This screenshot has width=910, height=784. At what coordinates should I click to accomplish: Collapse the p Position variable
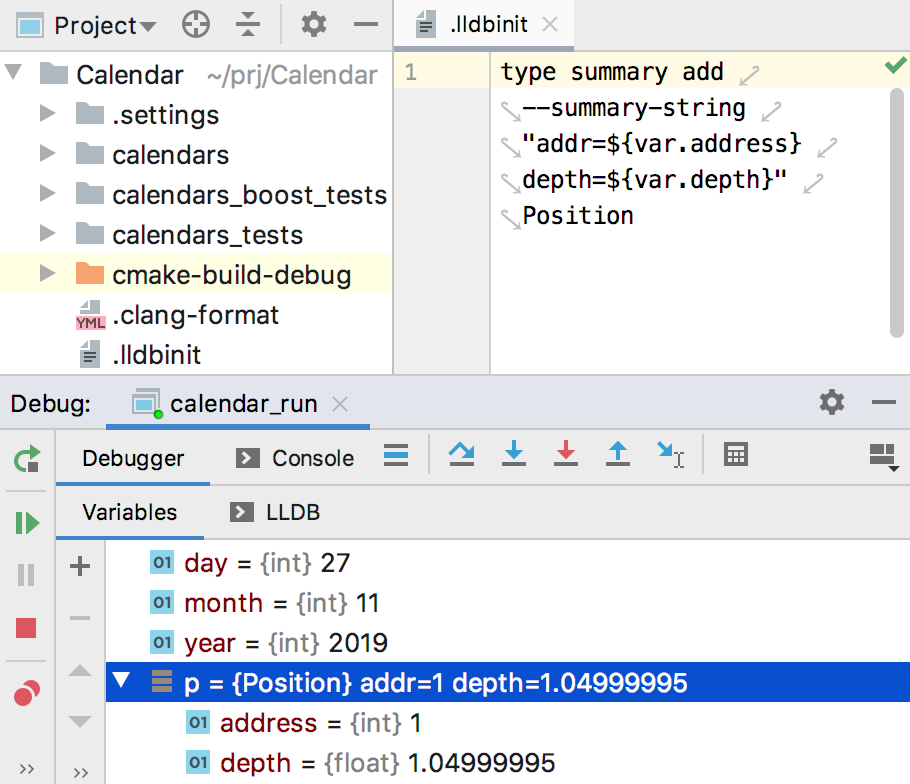click(x=122, y=682)
